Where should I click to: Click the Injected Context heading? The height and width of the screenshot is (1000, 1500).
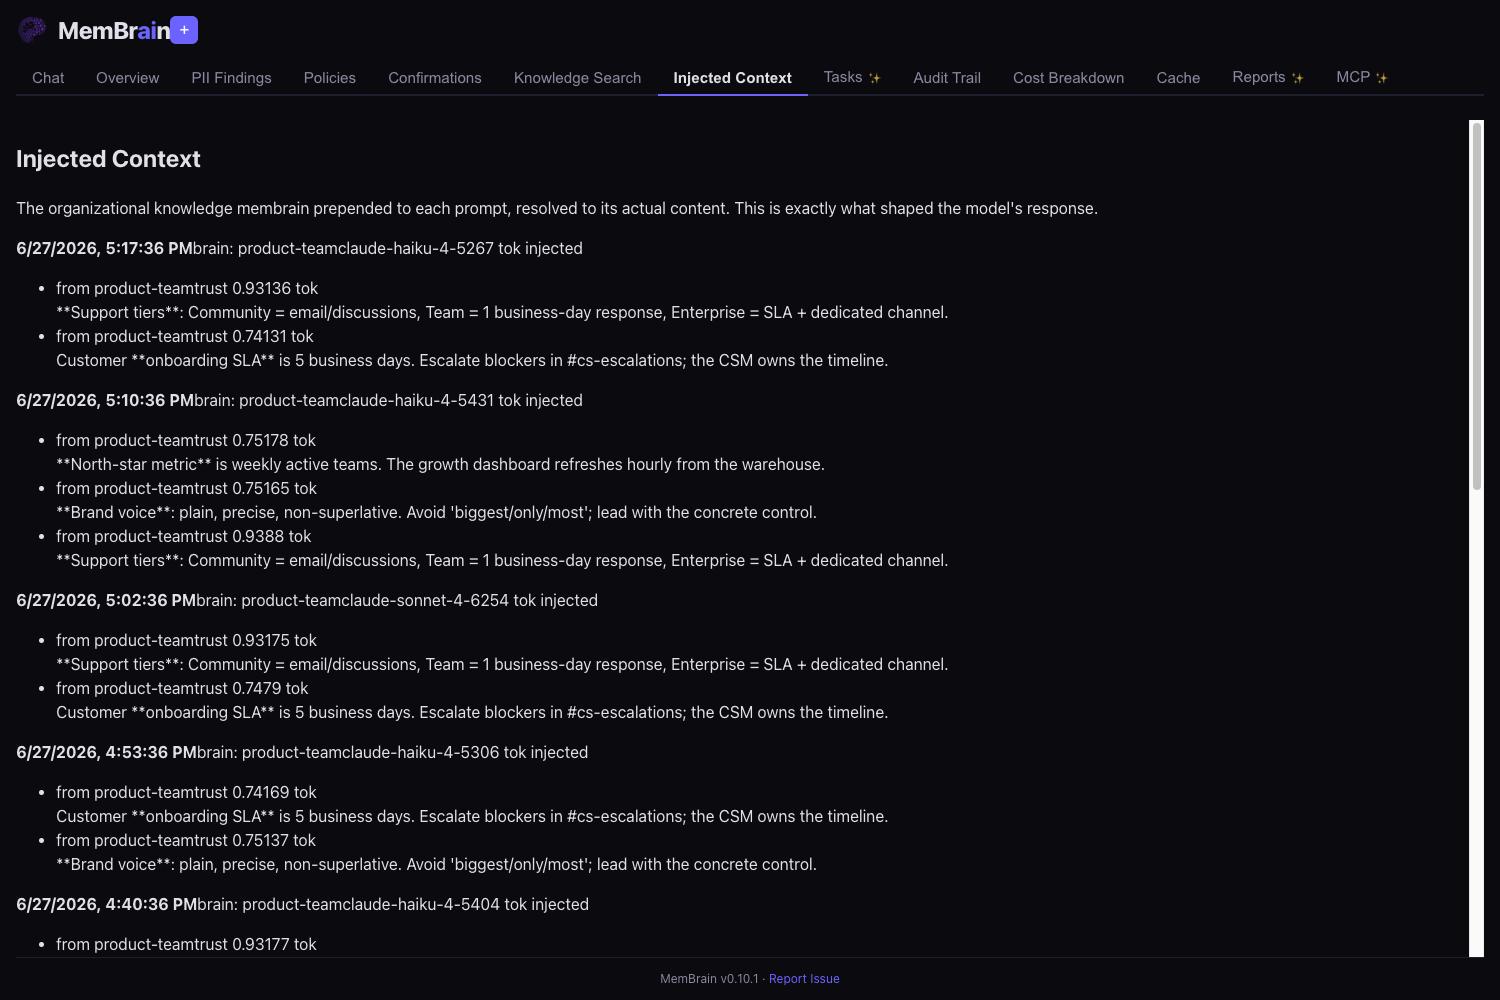(108, 159)
